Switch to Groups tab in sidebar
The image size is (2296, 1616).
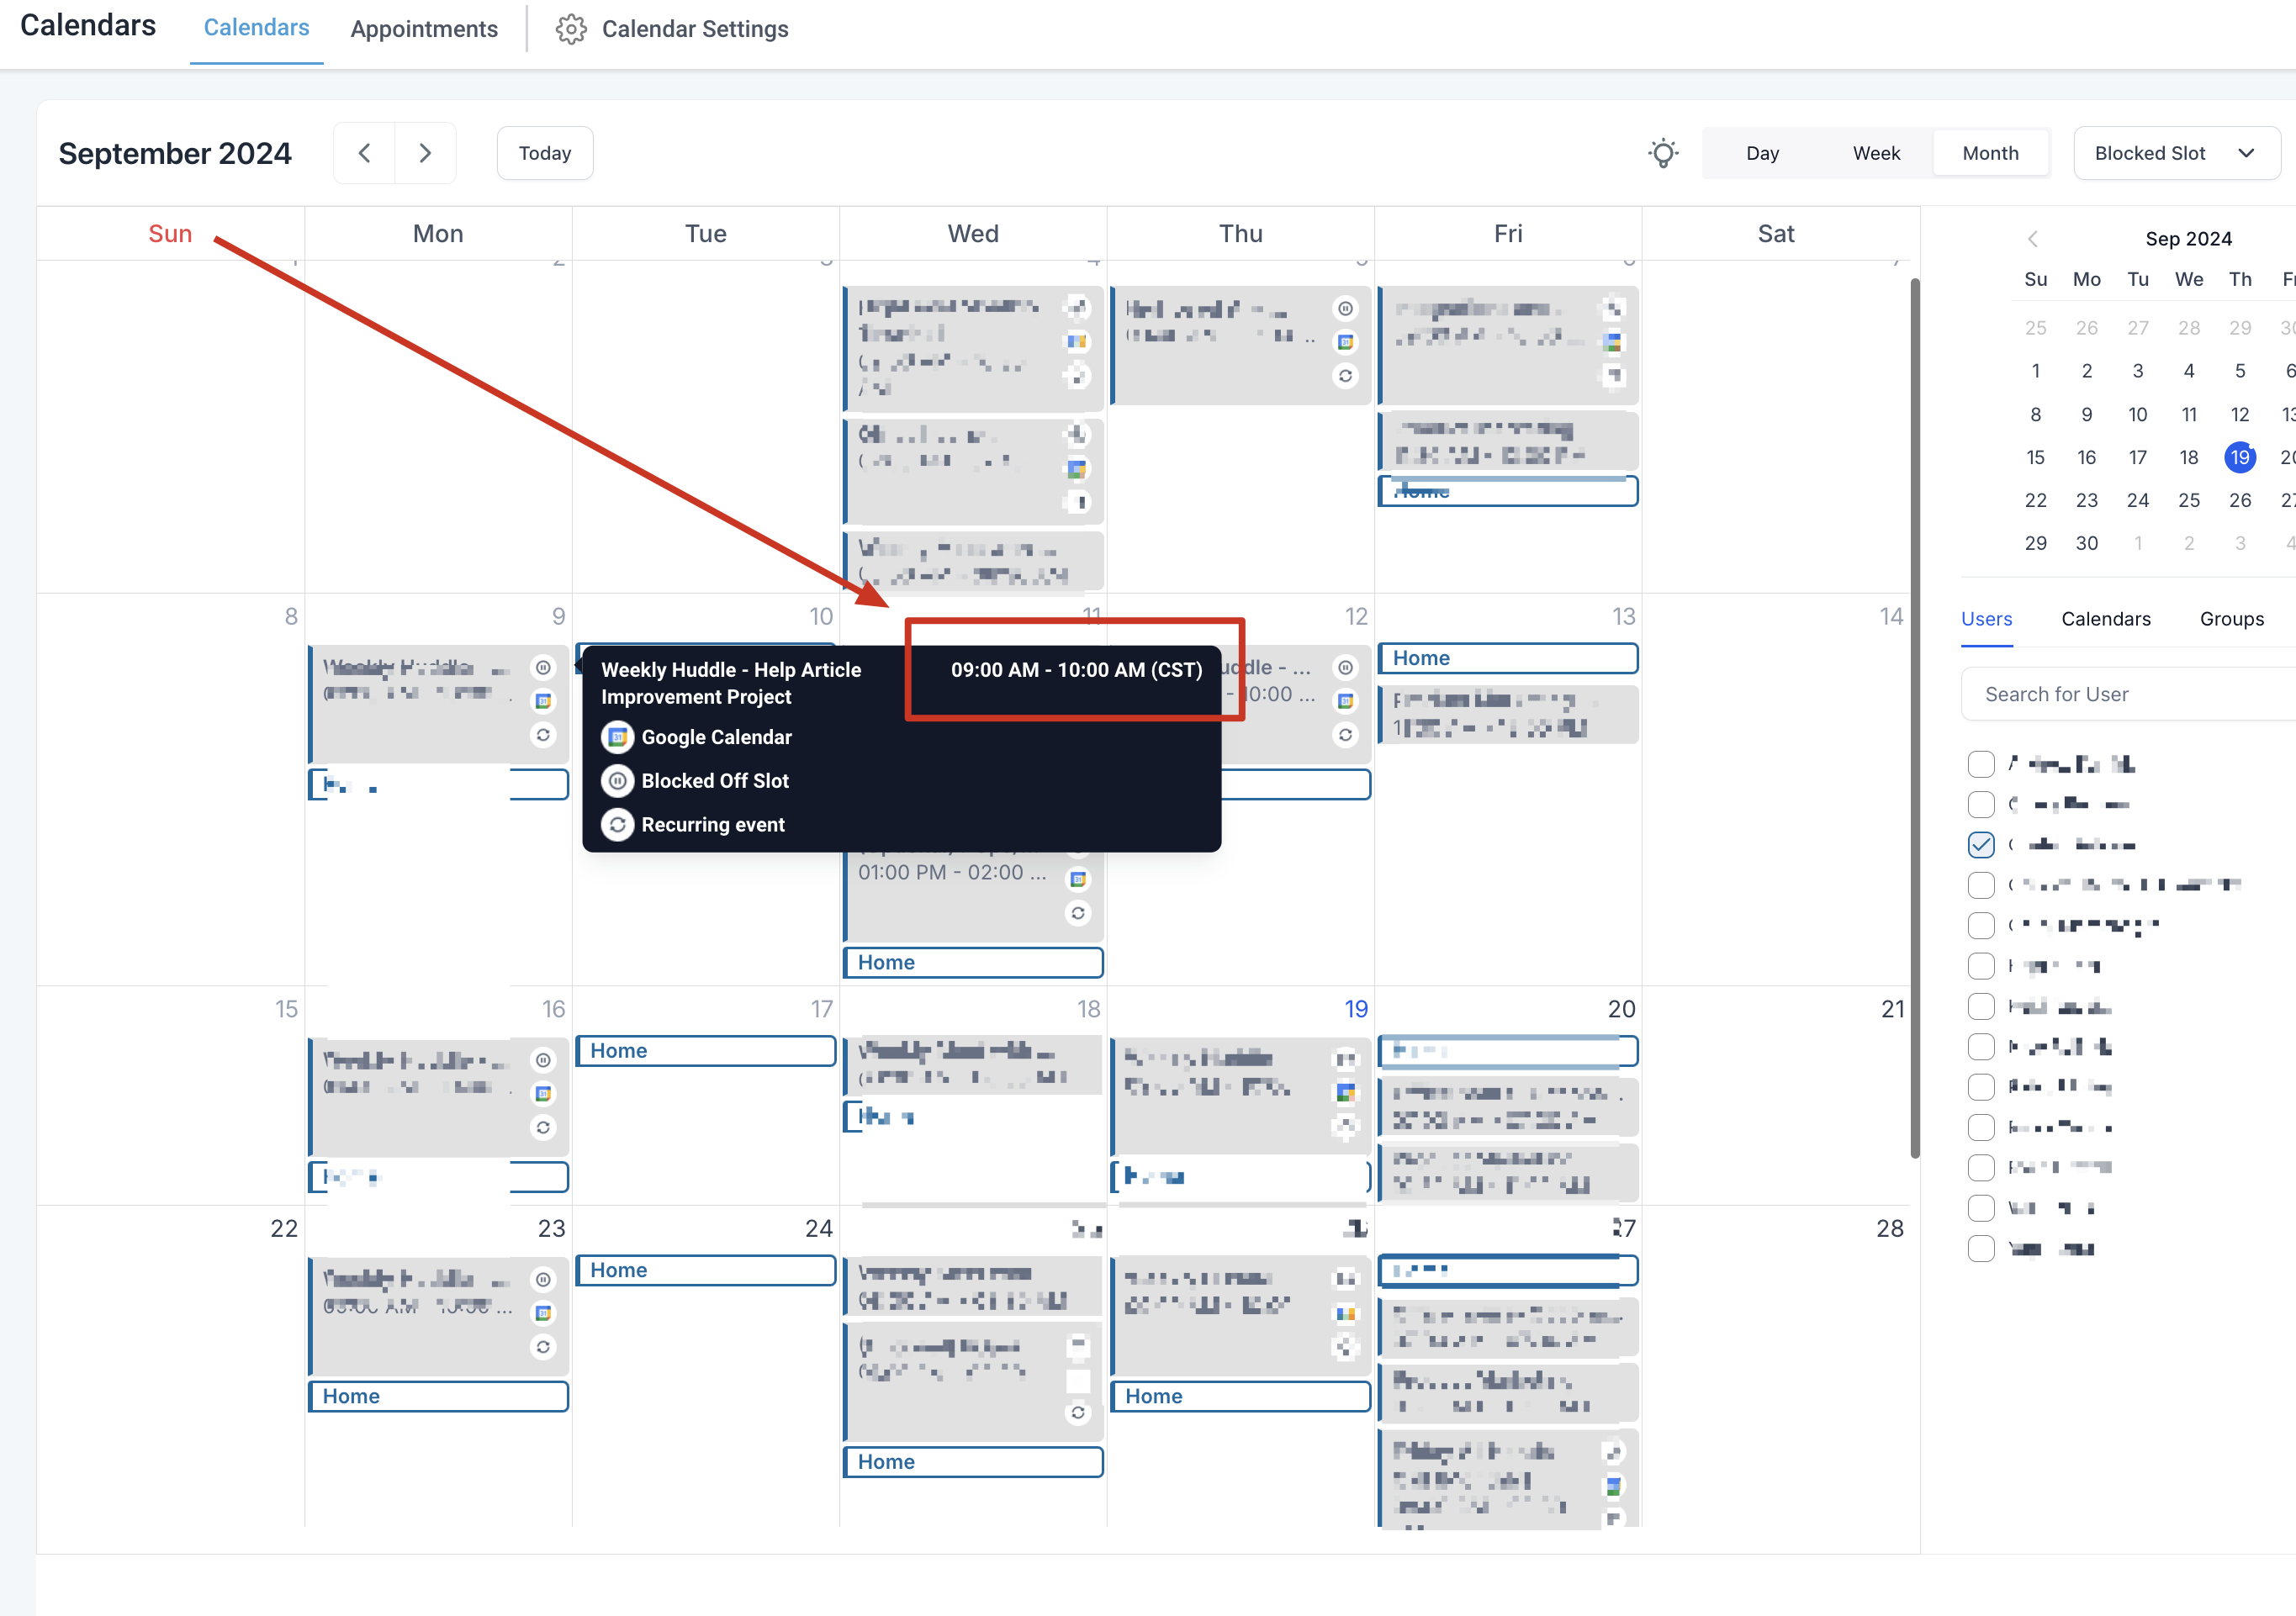coord(2231,619)
